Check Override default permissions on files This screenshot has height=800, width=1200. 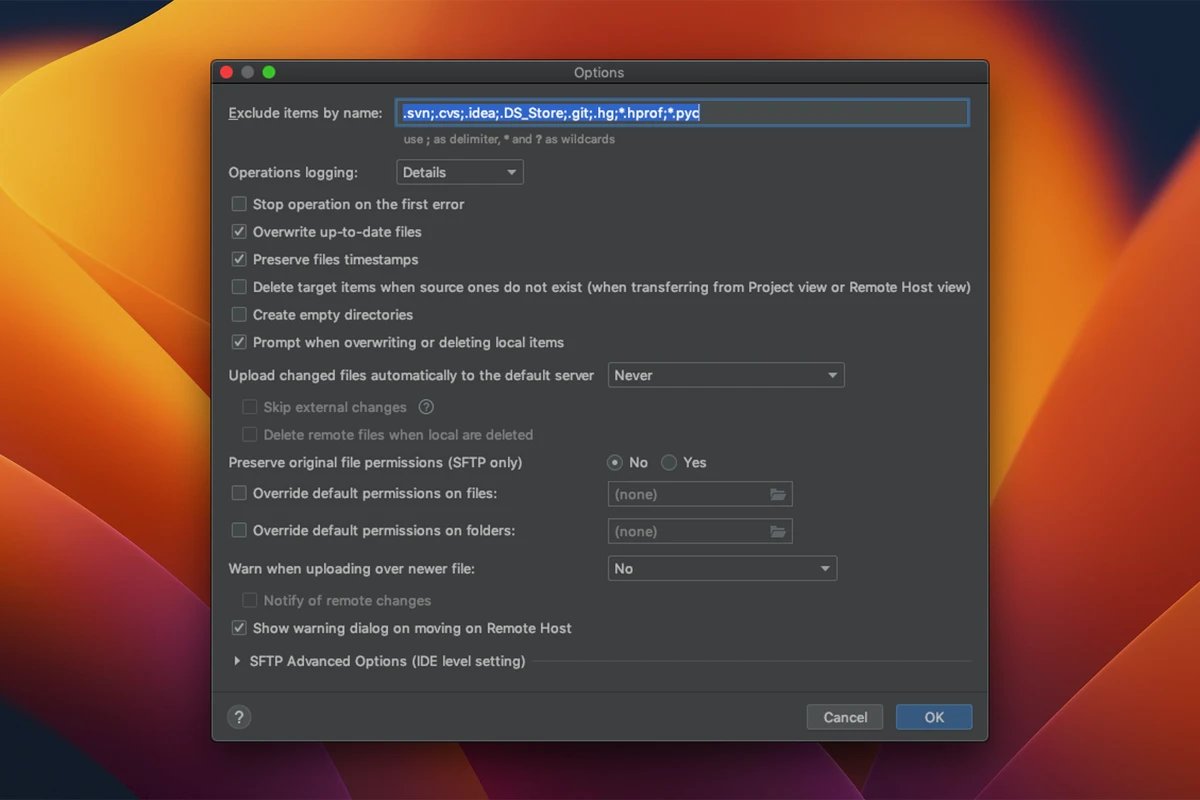[239, 493]
